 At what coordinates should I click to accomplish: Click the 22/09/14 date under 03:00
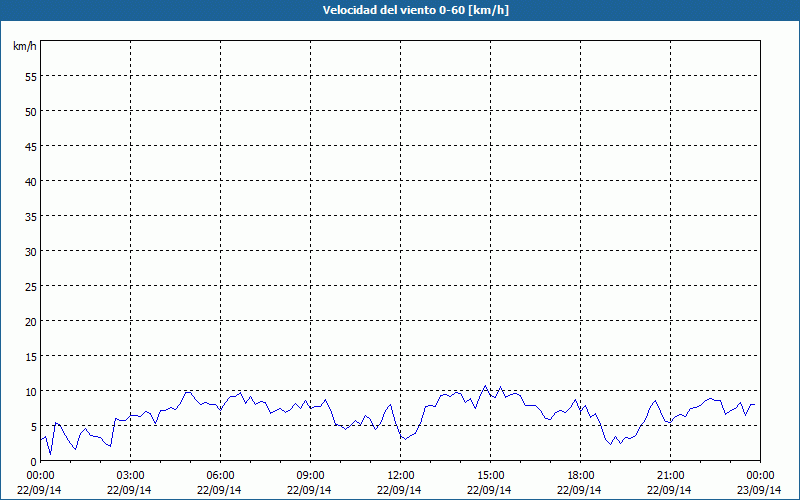click(x=129, y=490)
